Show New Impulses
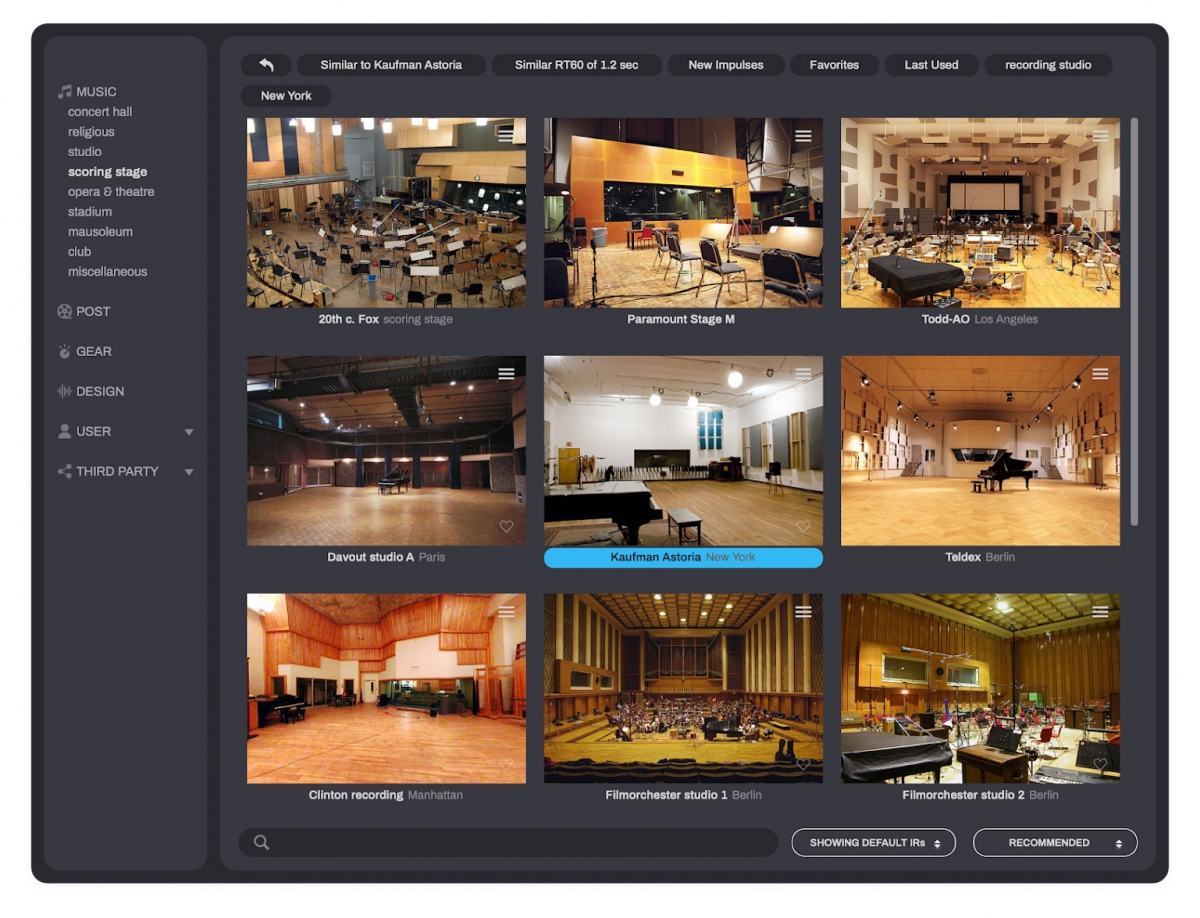1200x918 pixels. point(726,65)
